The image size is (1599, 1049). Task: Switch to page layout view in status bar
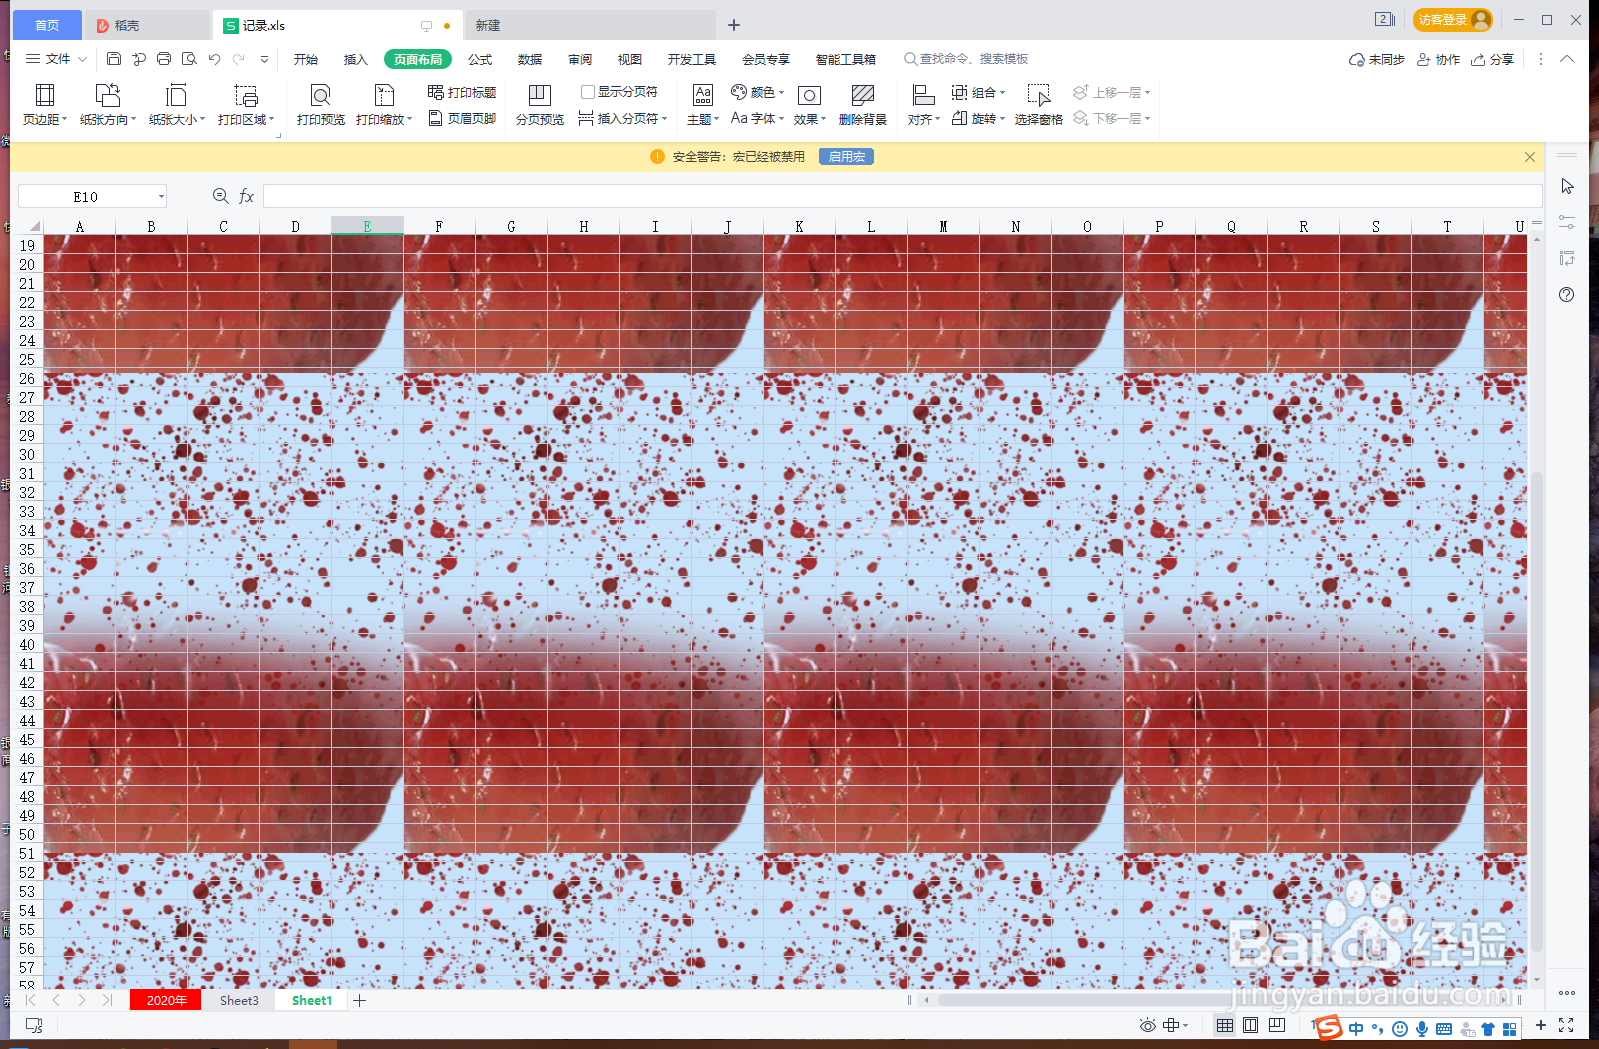coord(1251,1025)
